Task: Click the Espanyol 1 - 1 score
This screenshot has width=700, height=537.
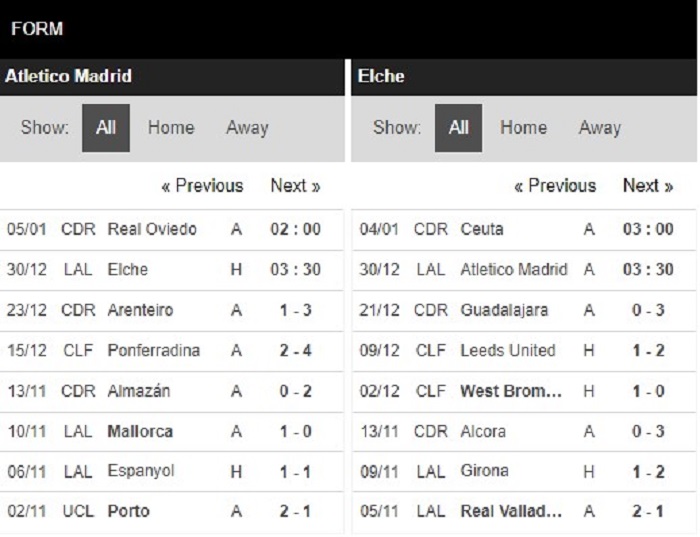Action: click(x=296, y=472)
